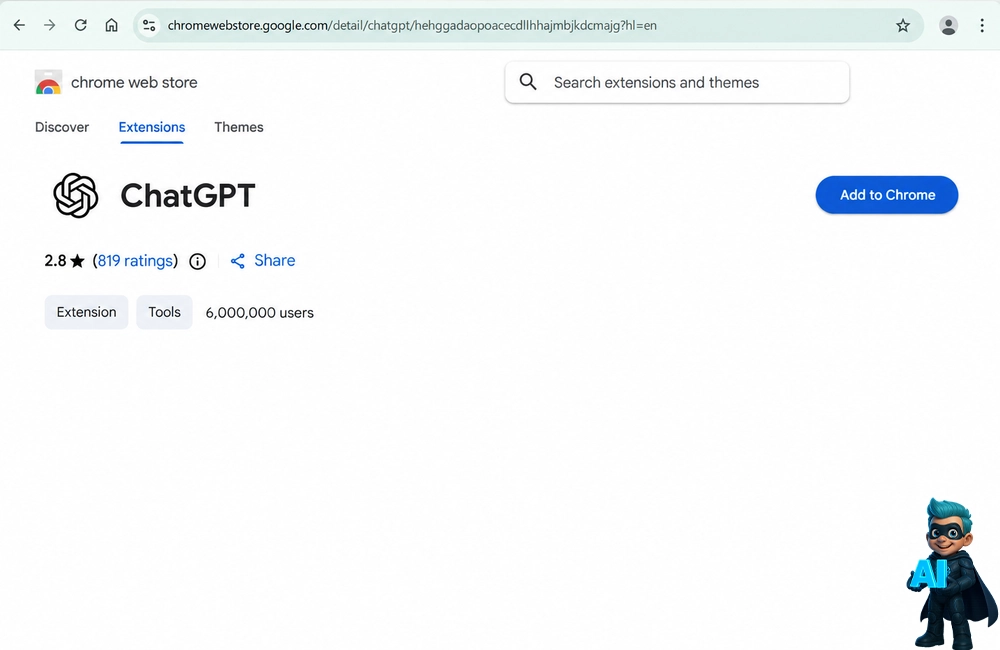The image size is (1000, 650).
Task: Click the Chrome Web Store logo
Action: (48, 82)
